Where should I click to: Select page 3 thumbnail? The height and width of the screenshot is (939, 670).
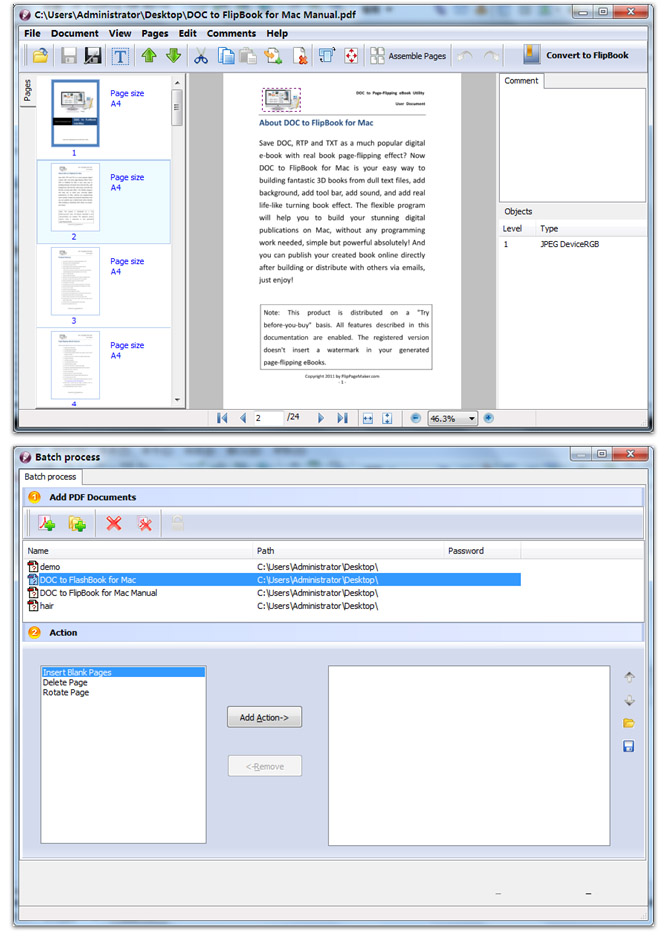75,281
